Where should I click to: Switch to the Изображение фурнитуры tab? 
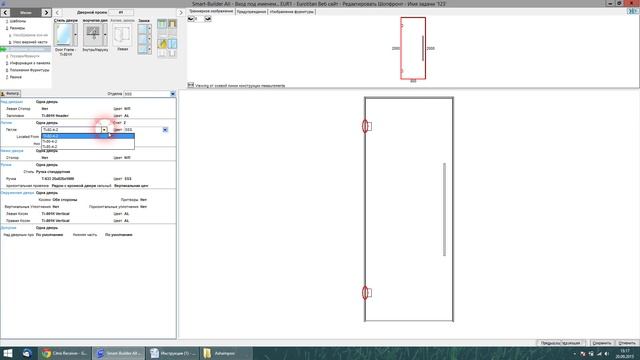pos(292,12)
